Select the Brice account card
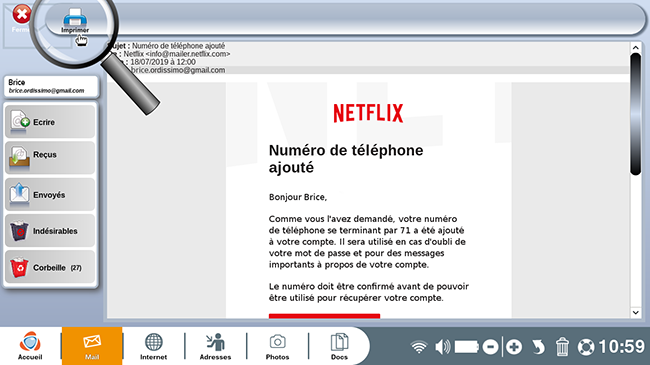 pyautogui.click(x=51, y=86)
